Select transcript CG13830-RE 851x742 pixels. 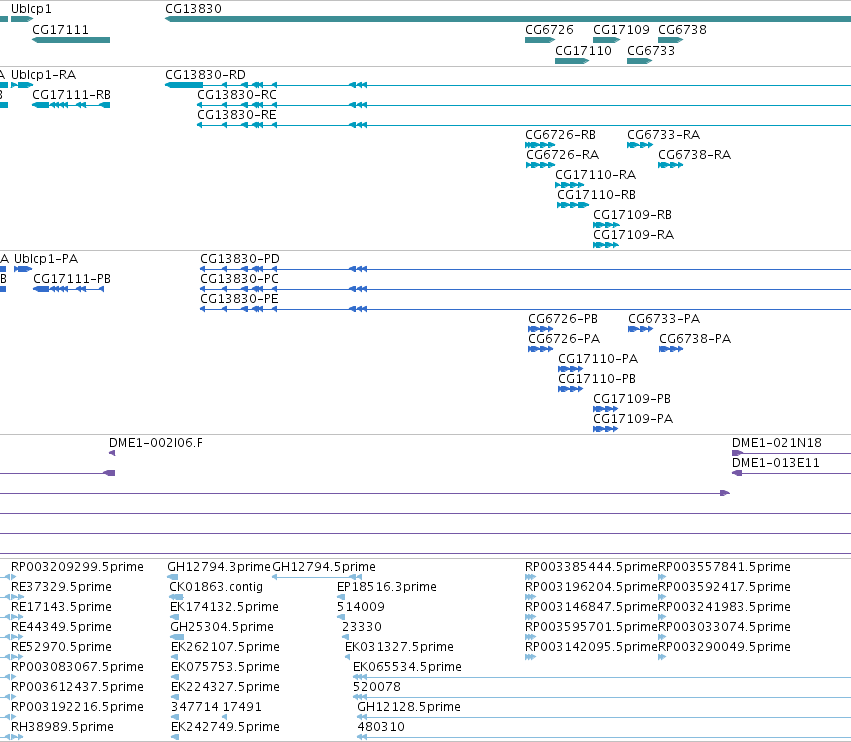click(x=237, y=115)
